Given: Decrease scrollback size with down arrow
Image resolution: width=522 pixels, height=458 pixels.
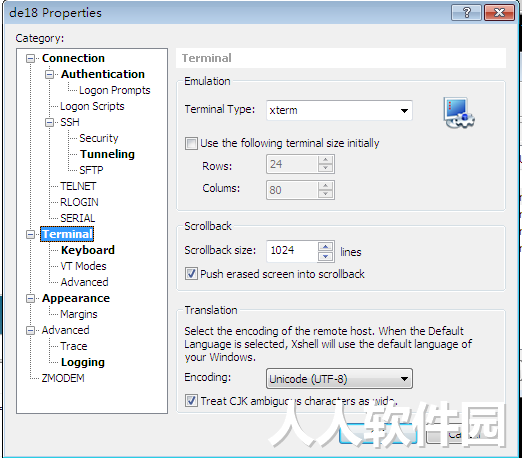Looking at the screenshot, I should (325, 256).
